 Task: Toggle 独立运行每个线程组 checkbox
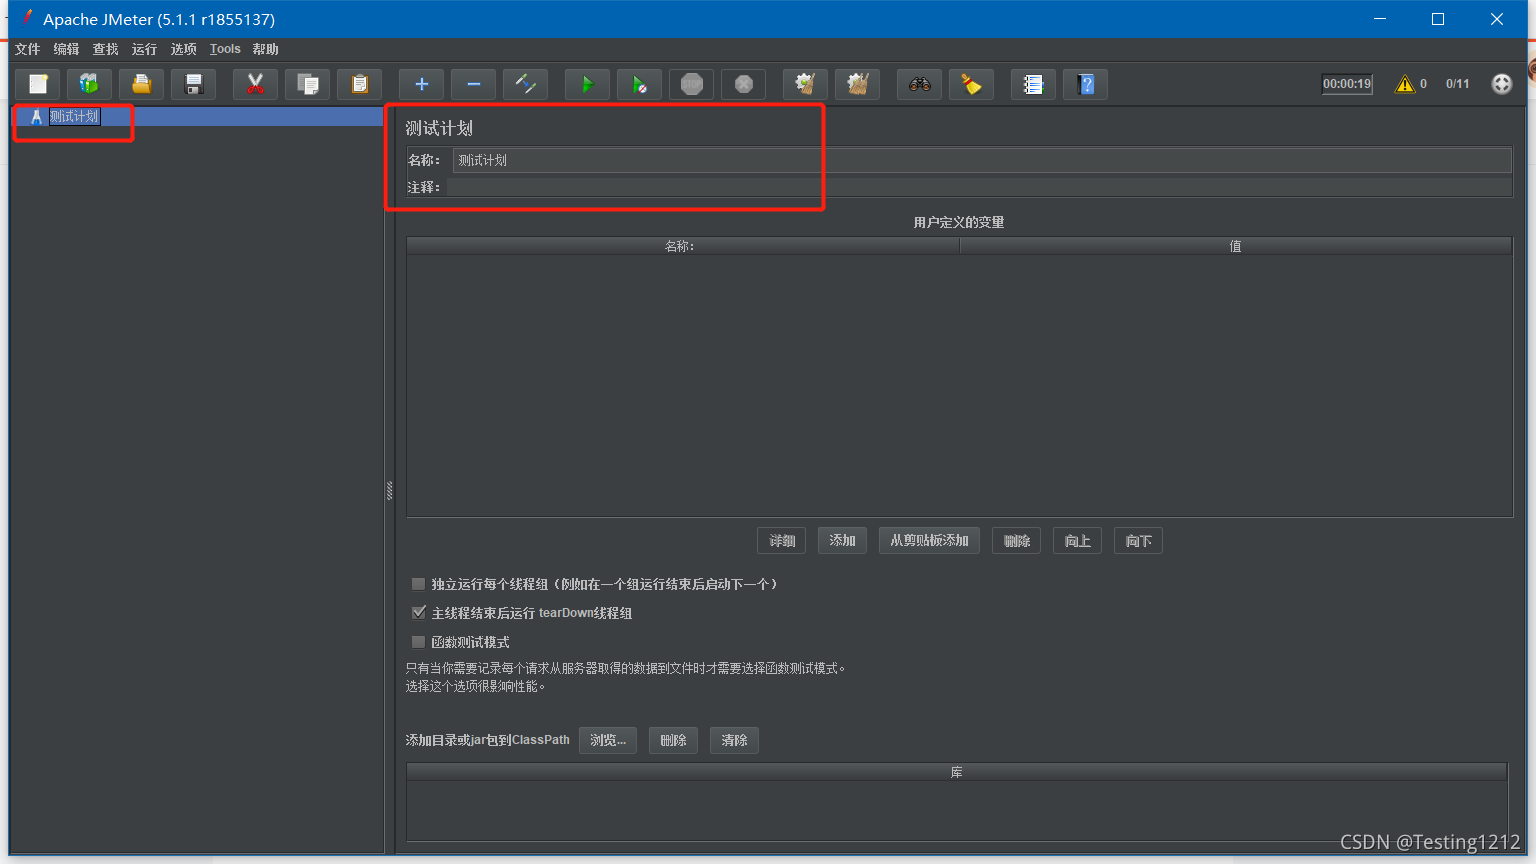click(x=418, y=584)
